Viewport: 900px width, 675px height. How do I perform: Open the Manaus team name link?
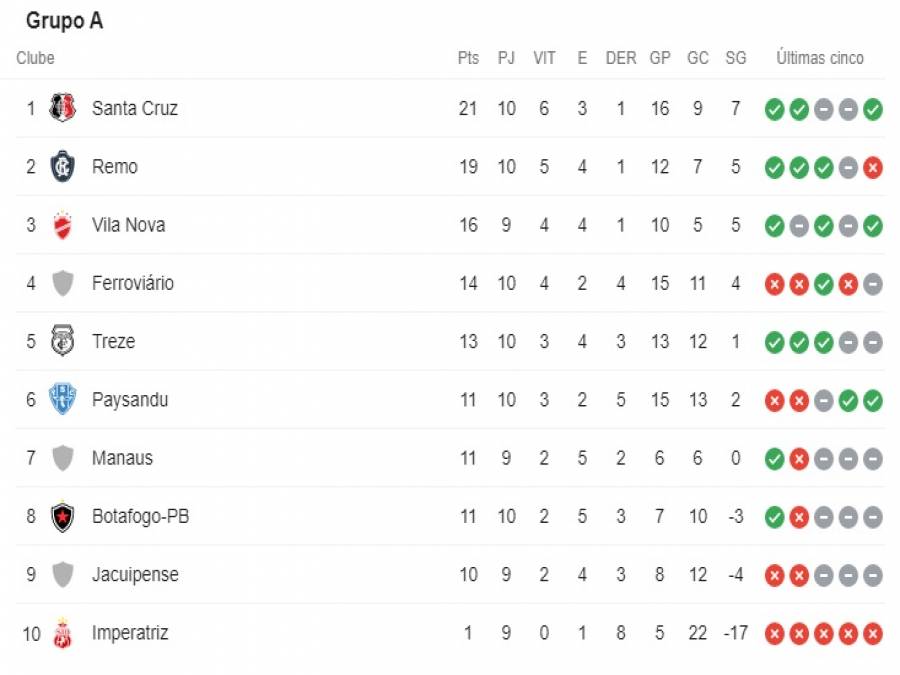click(x=122, y=458)
